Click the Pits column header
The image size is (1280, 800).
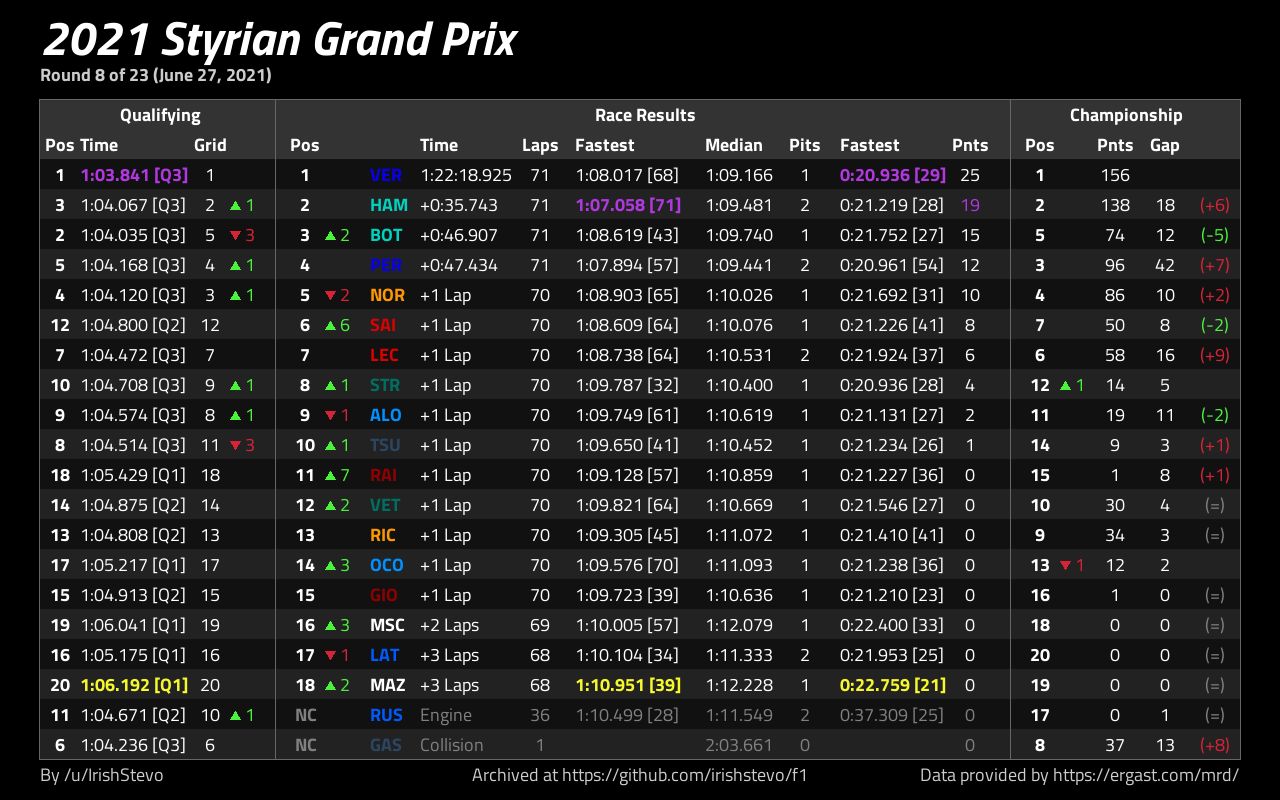(x=804, y=145)
